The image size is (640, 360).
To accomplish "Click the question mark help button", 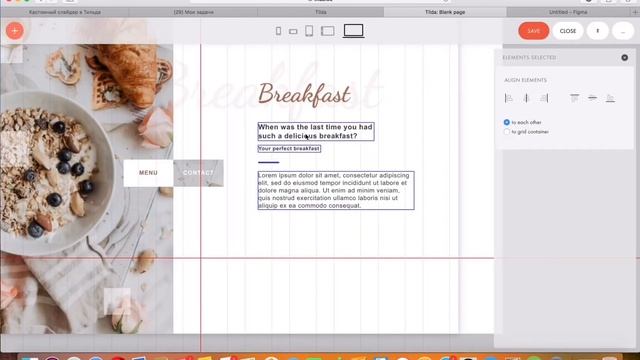I will 598,31.
